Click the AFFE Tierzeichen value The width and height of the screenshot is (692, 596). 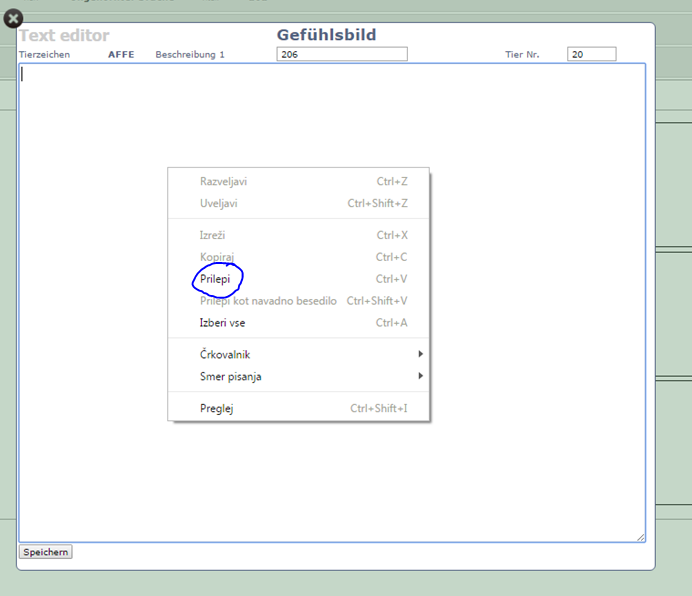[120, 54]
